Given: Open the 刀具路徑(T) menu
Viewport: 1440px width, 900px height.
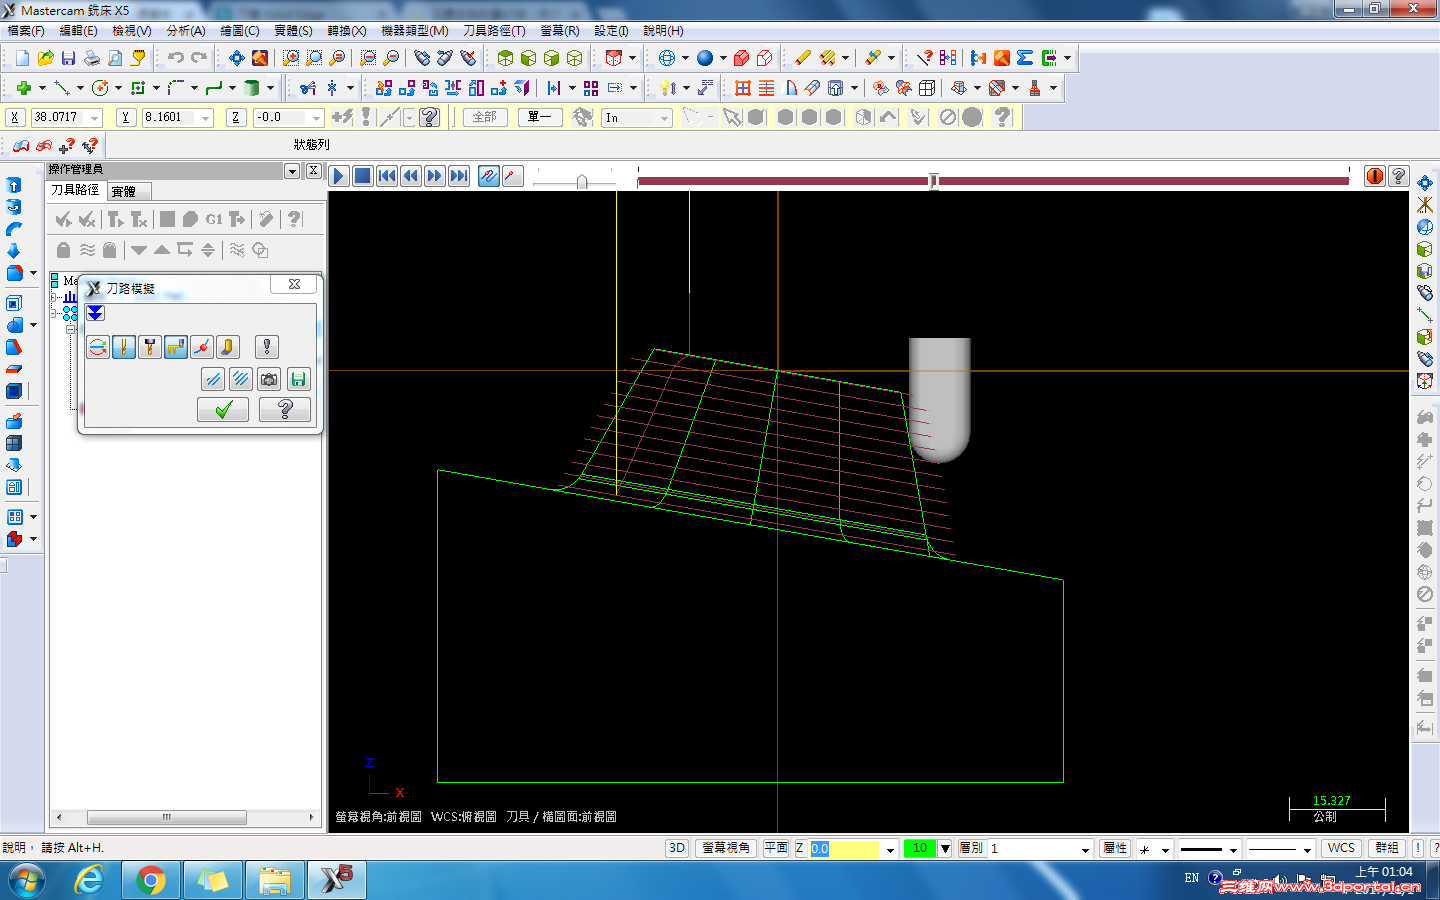Looking at the screenshot, I should [494, 31].
